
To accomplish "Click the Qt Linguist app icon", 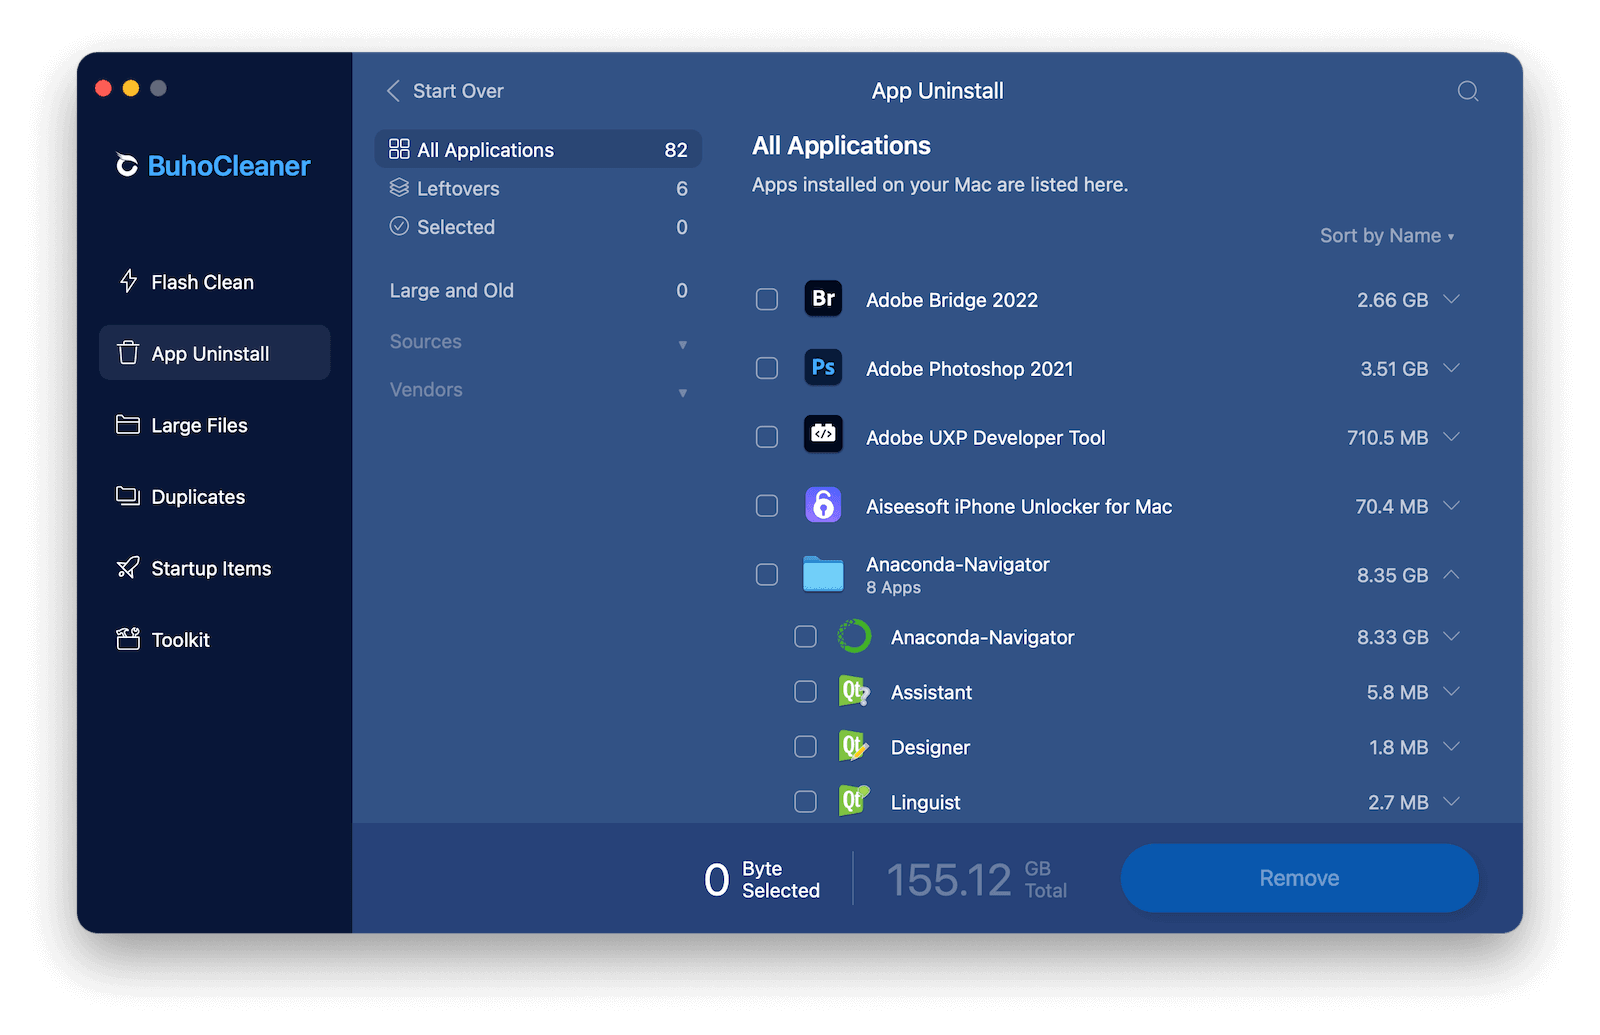I will click(x=854, y=801).
